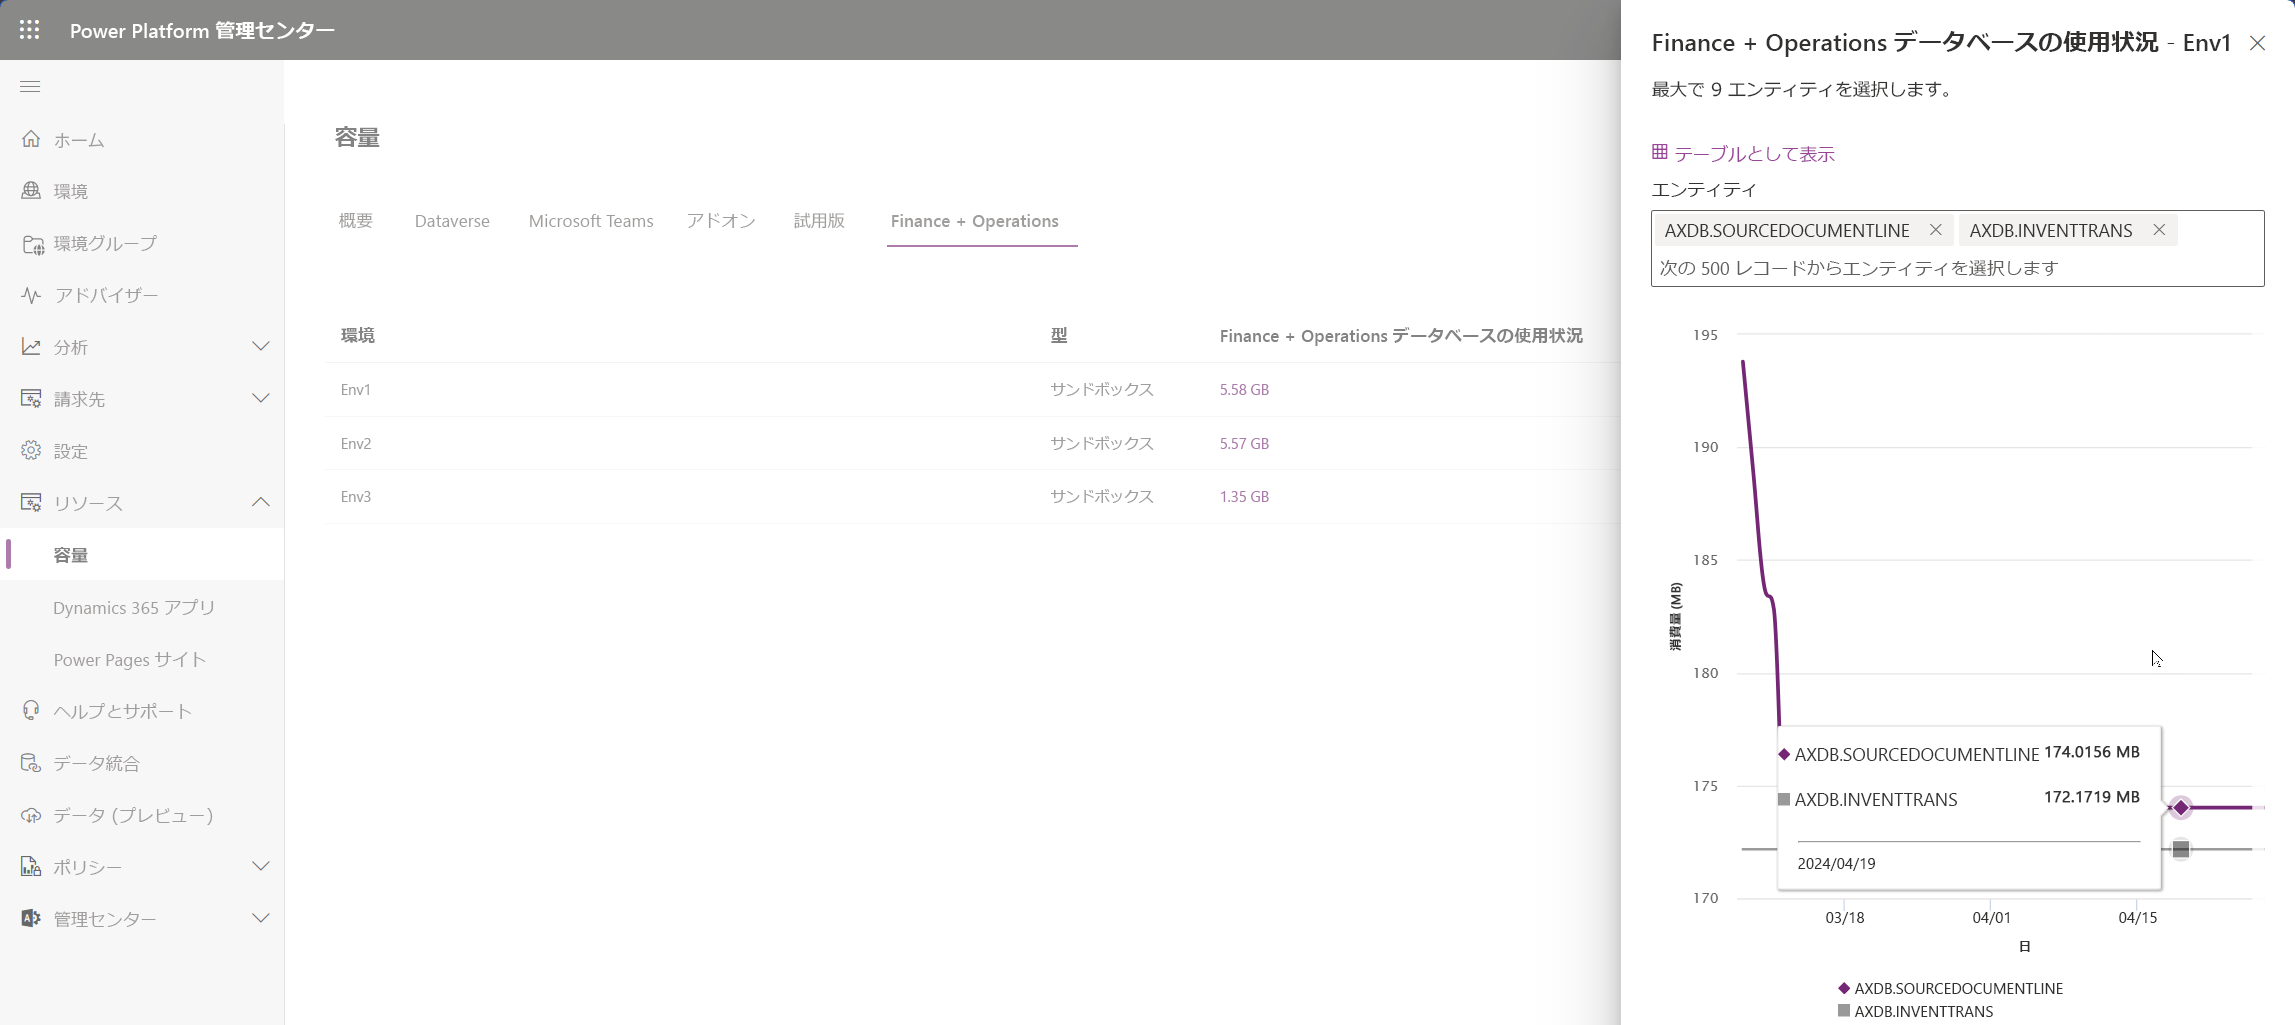This screenshot has height=1025, width=2295.
Task: Click the ヘルプとサポート headset icon
Action: [x=31, y=710]
